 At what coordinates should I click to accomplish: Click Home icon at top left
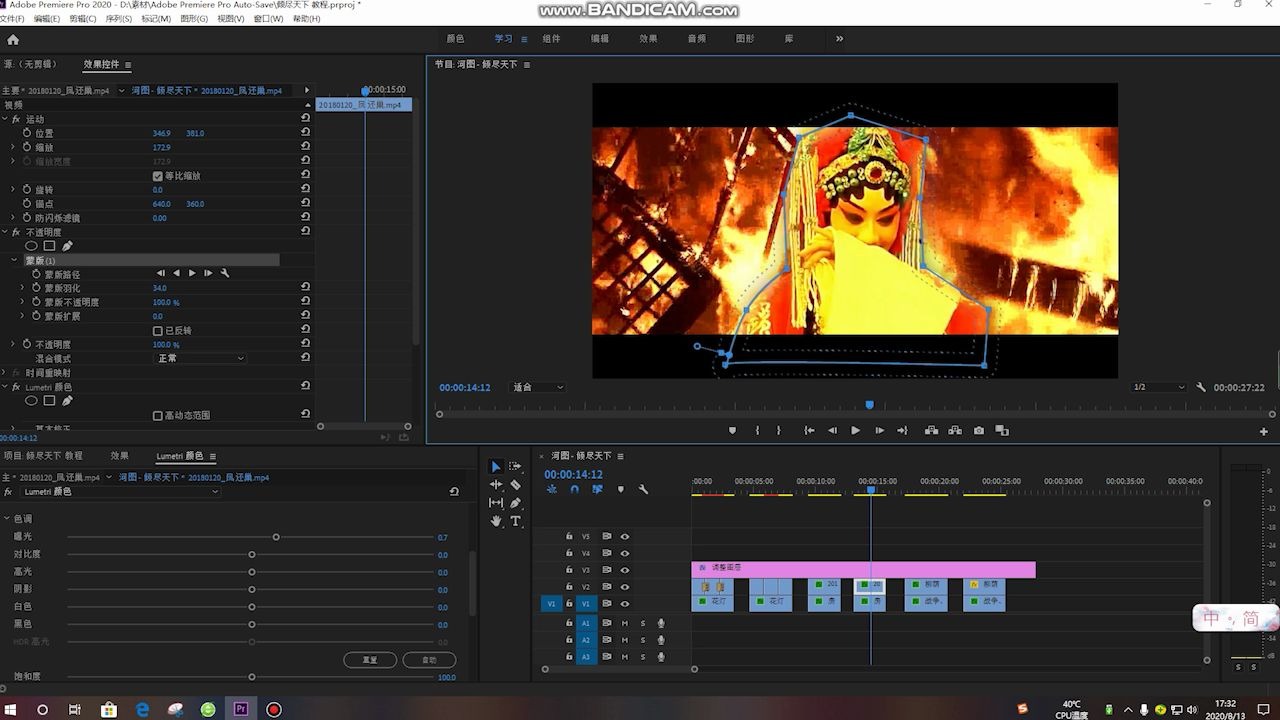pyautogui.click(x=13, y=40)
